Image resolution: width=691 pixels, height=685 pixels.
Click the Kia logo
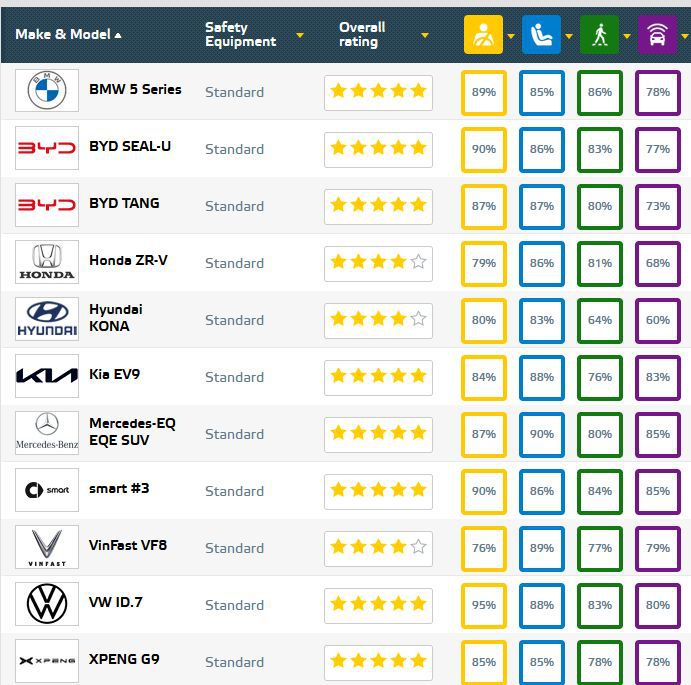pyautogui.click(x=47, y=376)
